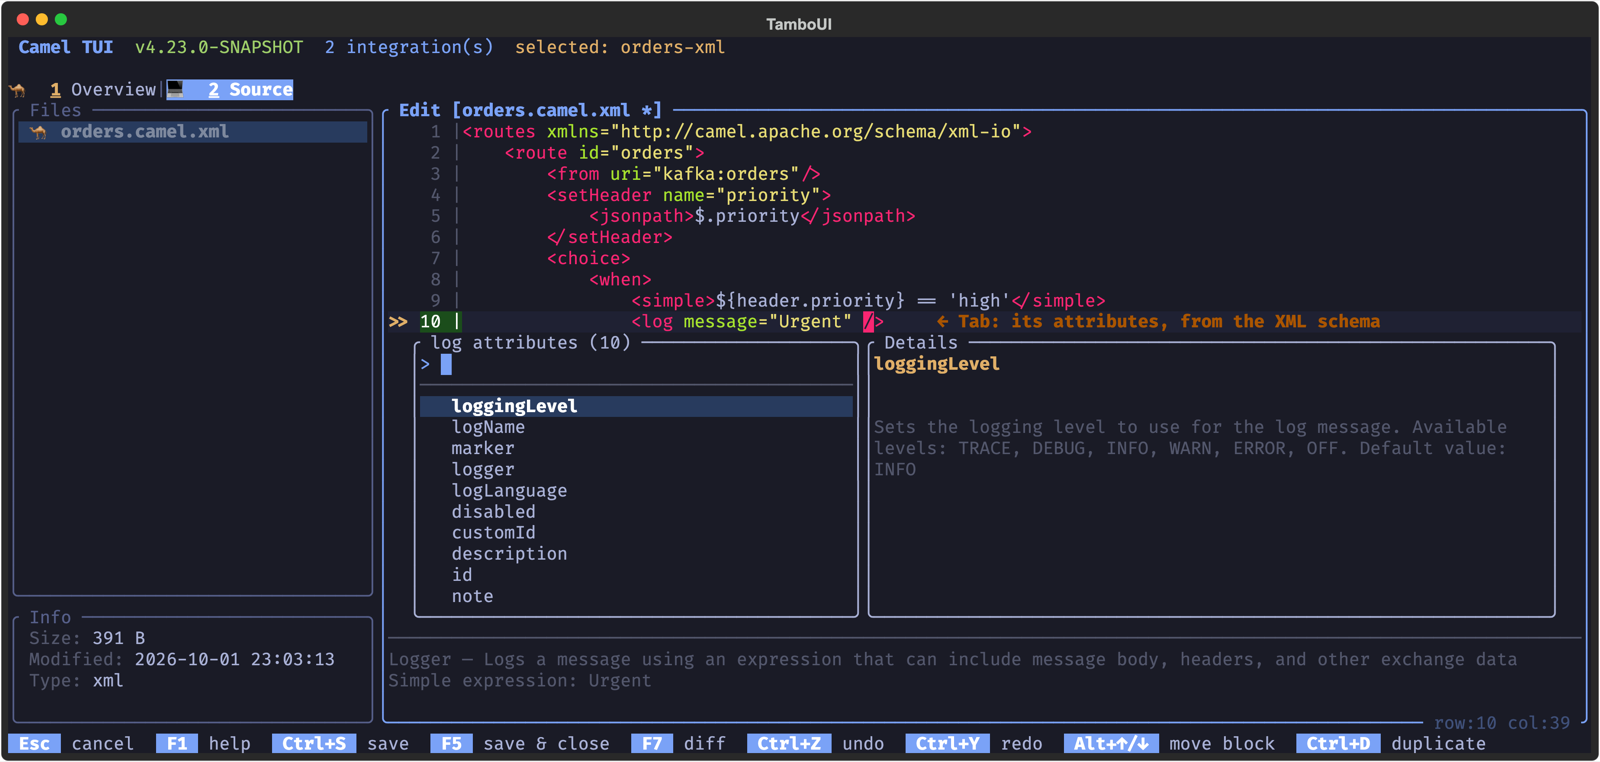The width and height of the screenshot is (1600, 762).
Task: Click the Ctrl+Z undo key badge
Action: click(x=788, y=744)
